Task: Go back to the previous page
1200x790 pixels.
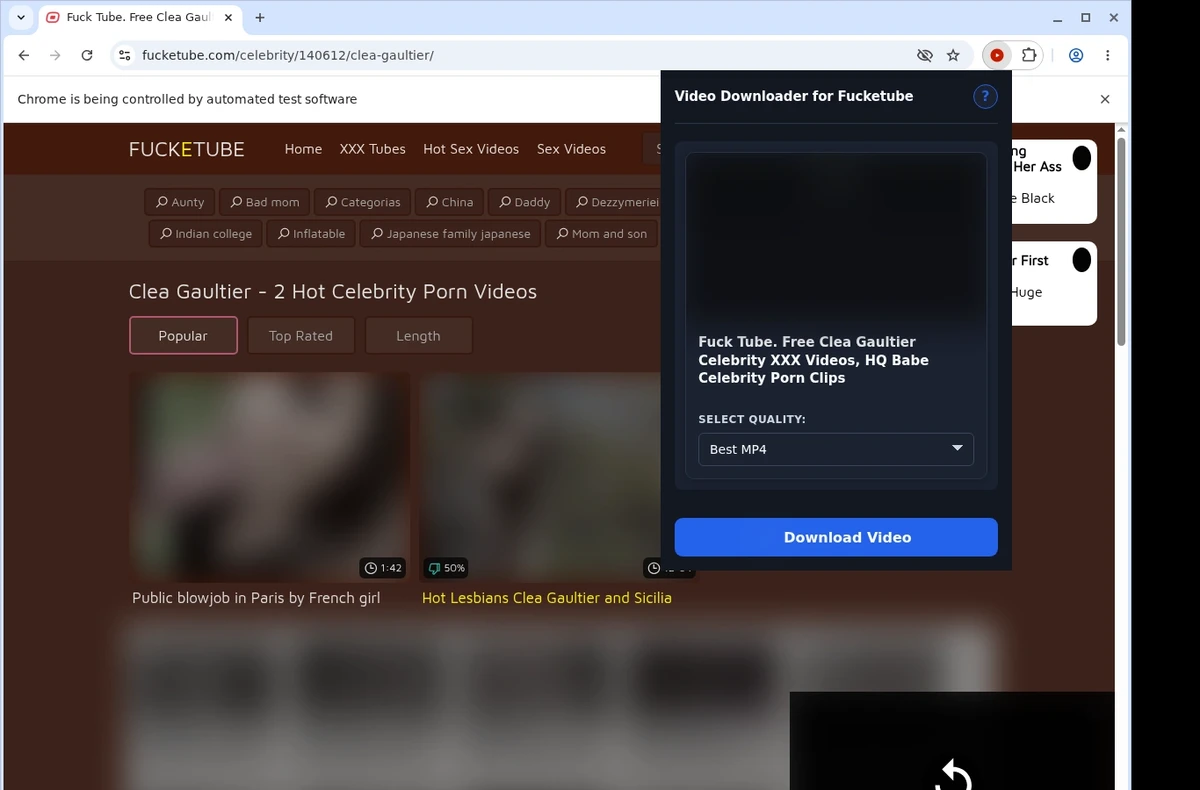Action: click(x=24, y=55)
